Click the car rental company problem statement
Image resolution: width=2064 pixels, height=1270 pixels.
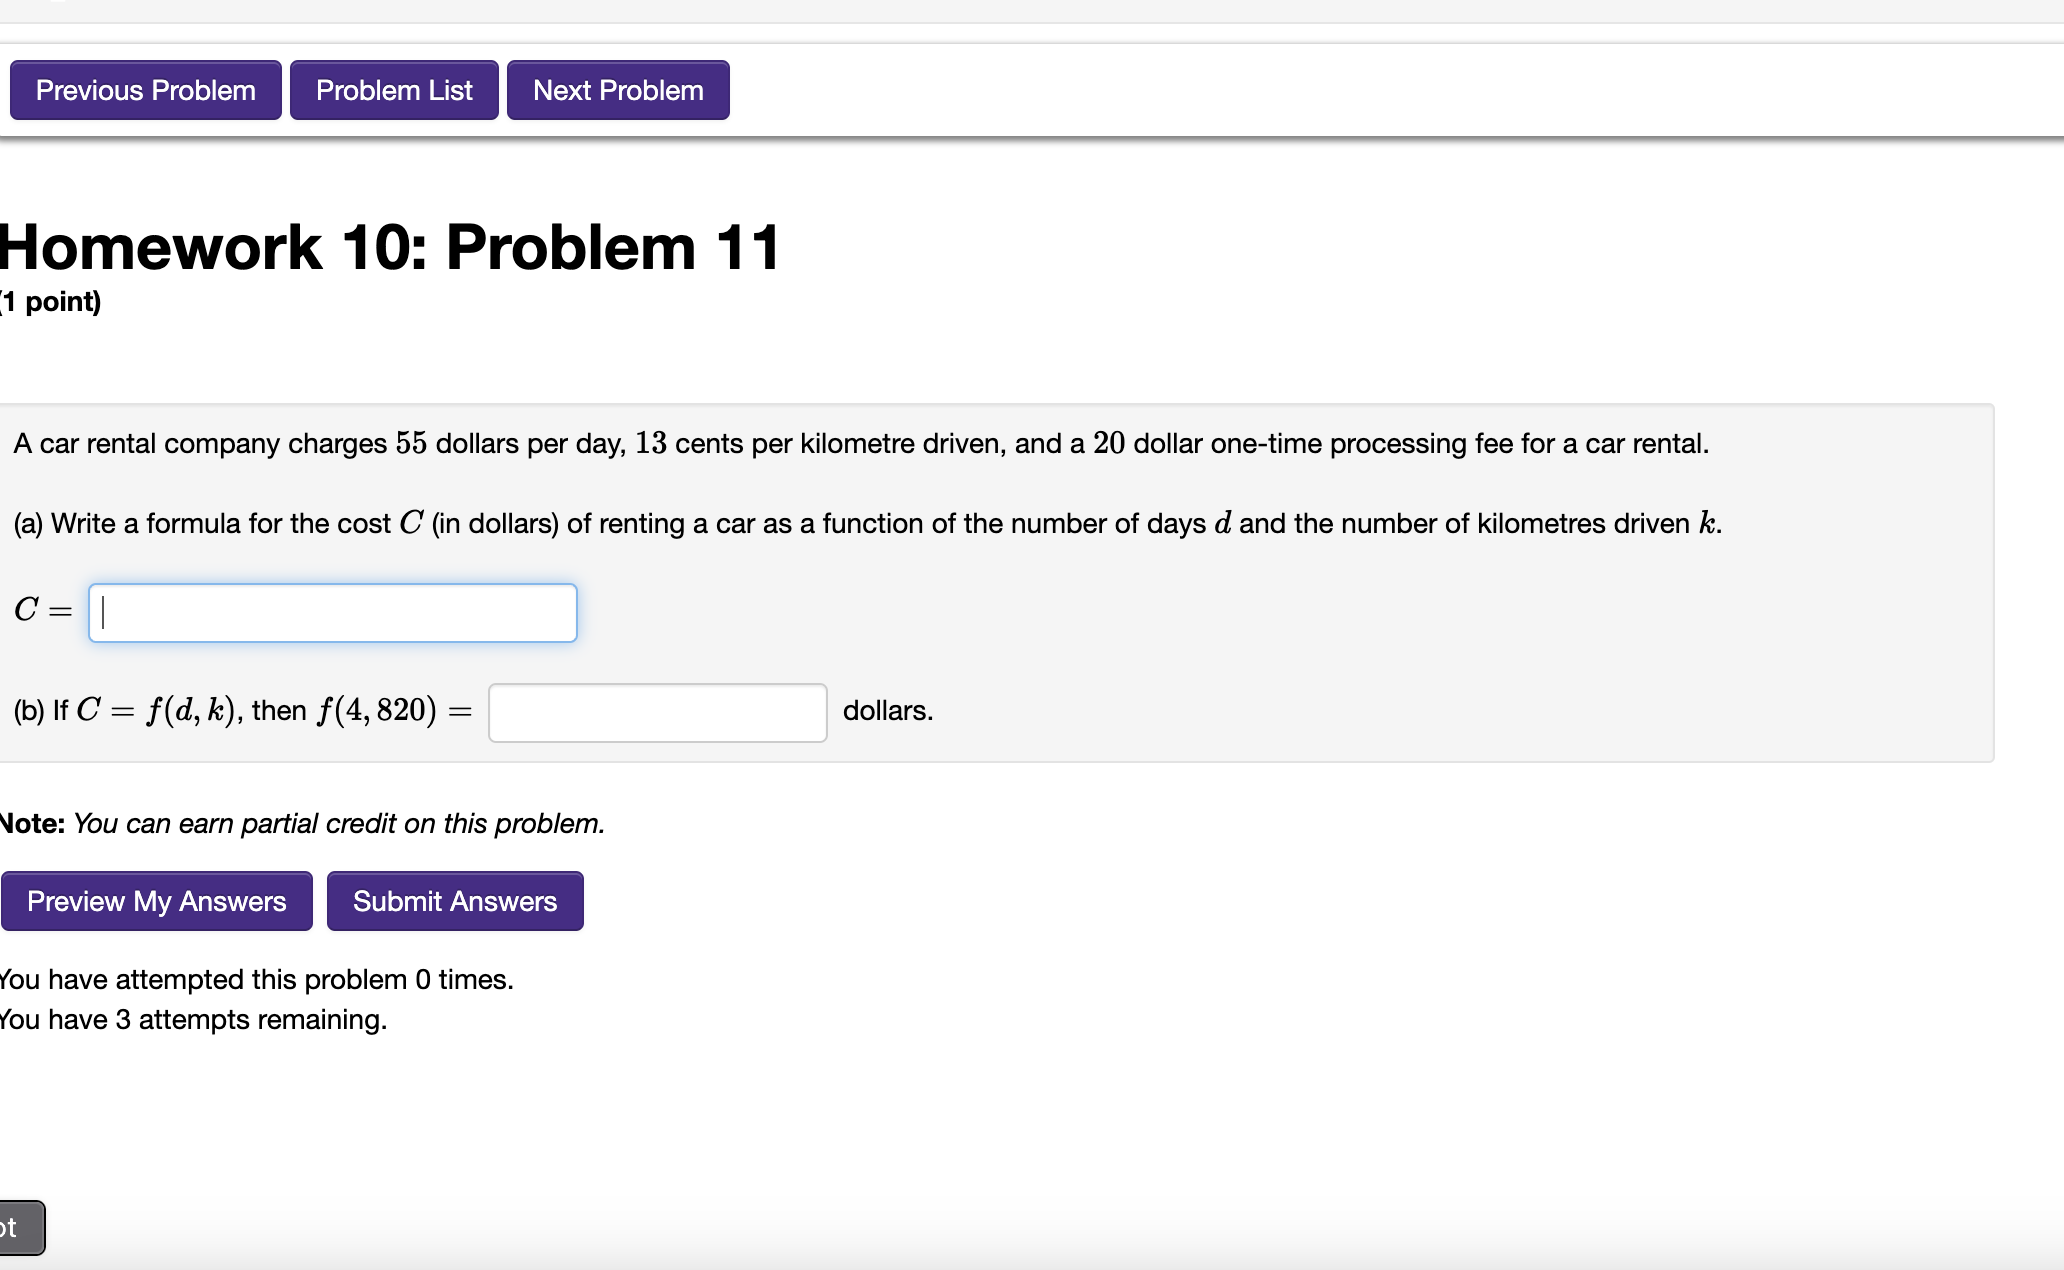(860, 443)
